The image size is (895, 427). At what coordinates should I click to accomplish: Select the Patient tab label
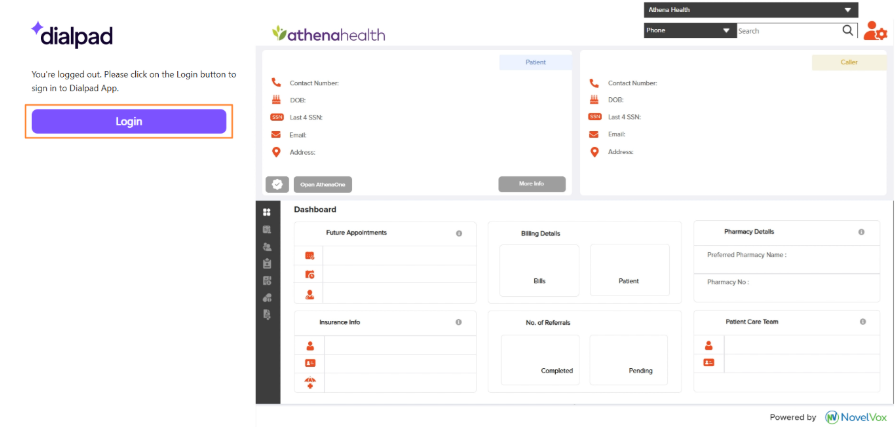(535, 62)
